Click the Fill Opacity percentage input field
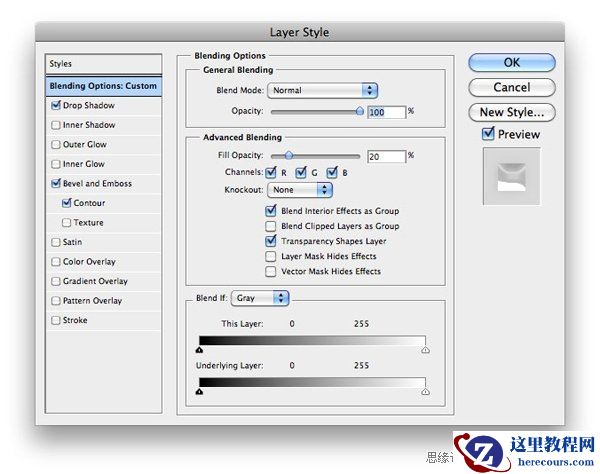The image size is (600, 474). [x=386, y=156]
